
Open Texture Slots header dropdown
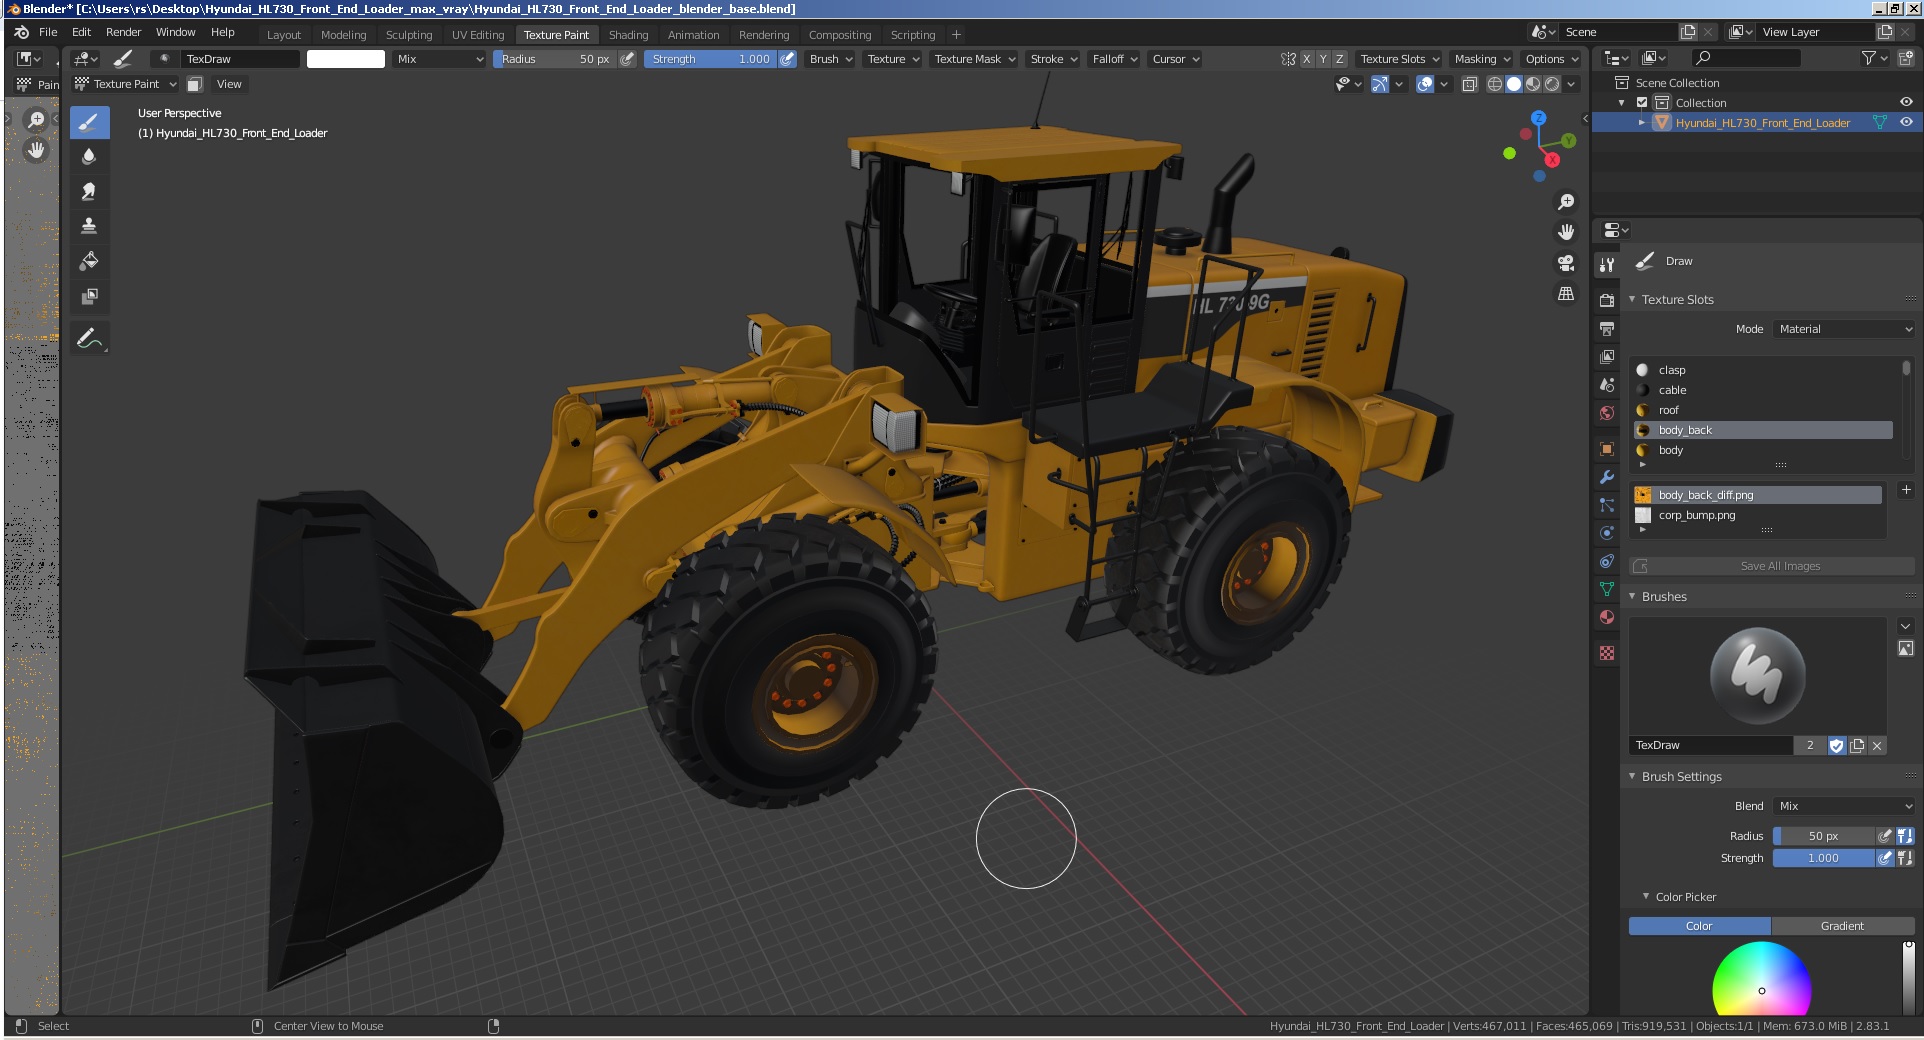coord(1399,59)
